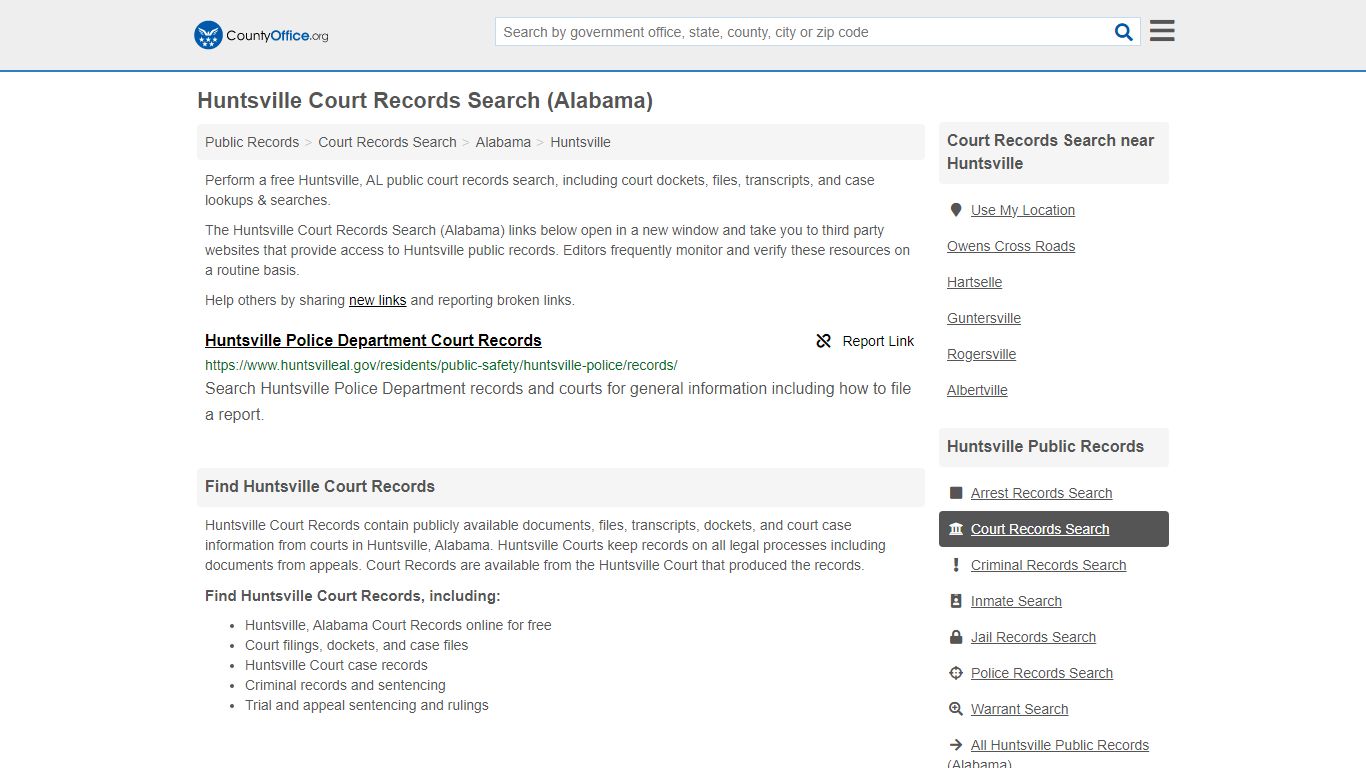Click the magnifier search icon
Viewport: 1366px width, 768px height.
click(x=1124, y=32)
